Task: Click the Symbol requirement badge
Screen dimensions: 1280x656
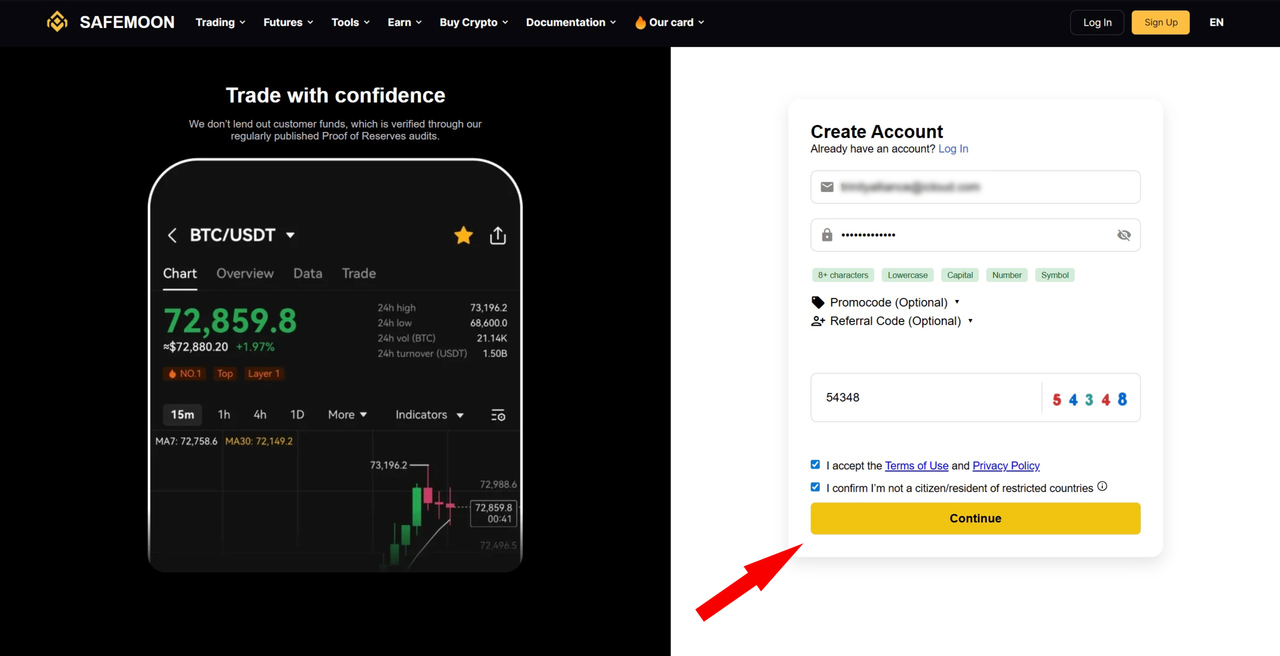Action: 1055,275
